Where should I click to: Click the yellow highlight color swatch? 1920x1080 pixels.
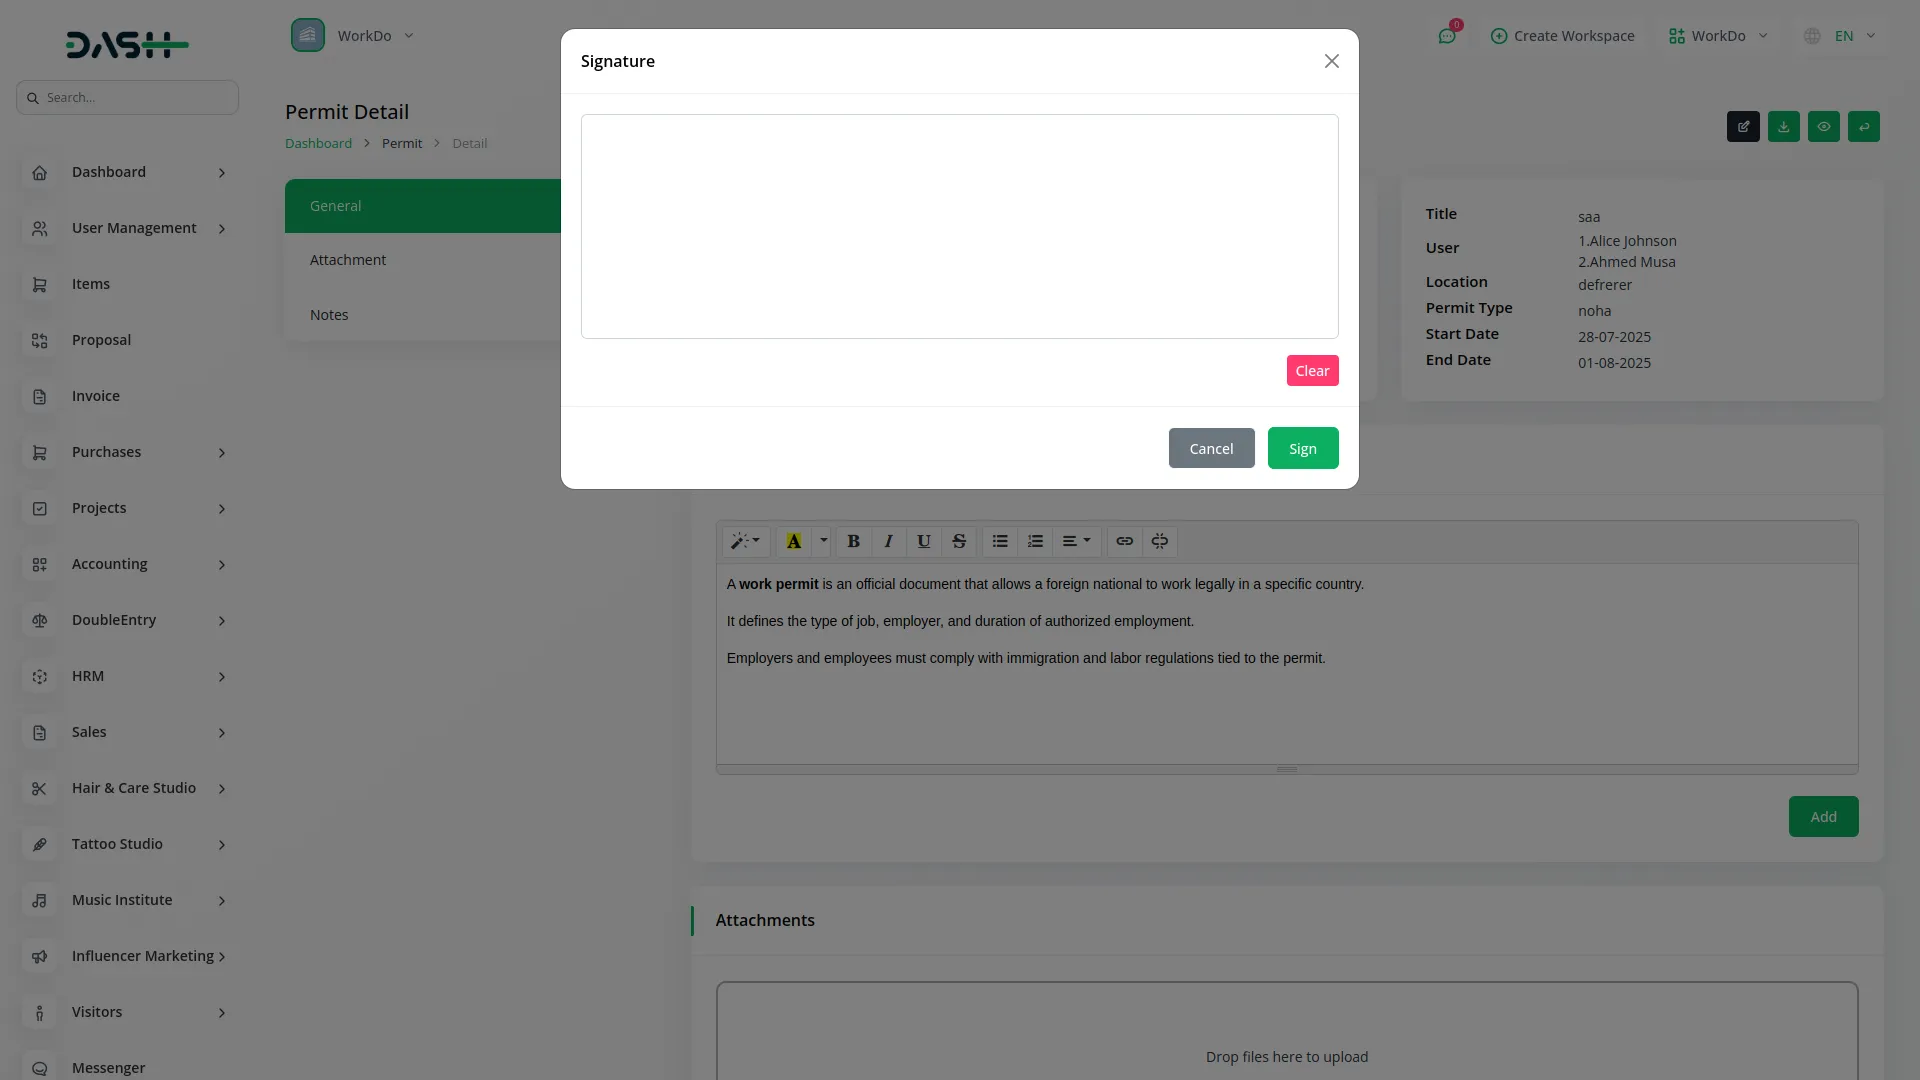click(x=793, y=541)
